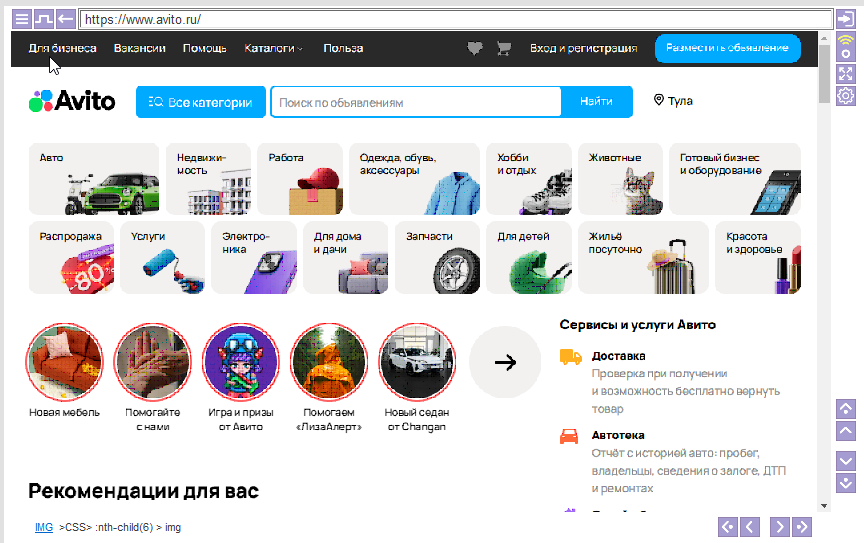This screenshot has width=864, height=543.
Task: Open the Все категории menu
Action: pos(201,102)
